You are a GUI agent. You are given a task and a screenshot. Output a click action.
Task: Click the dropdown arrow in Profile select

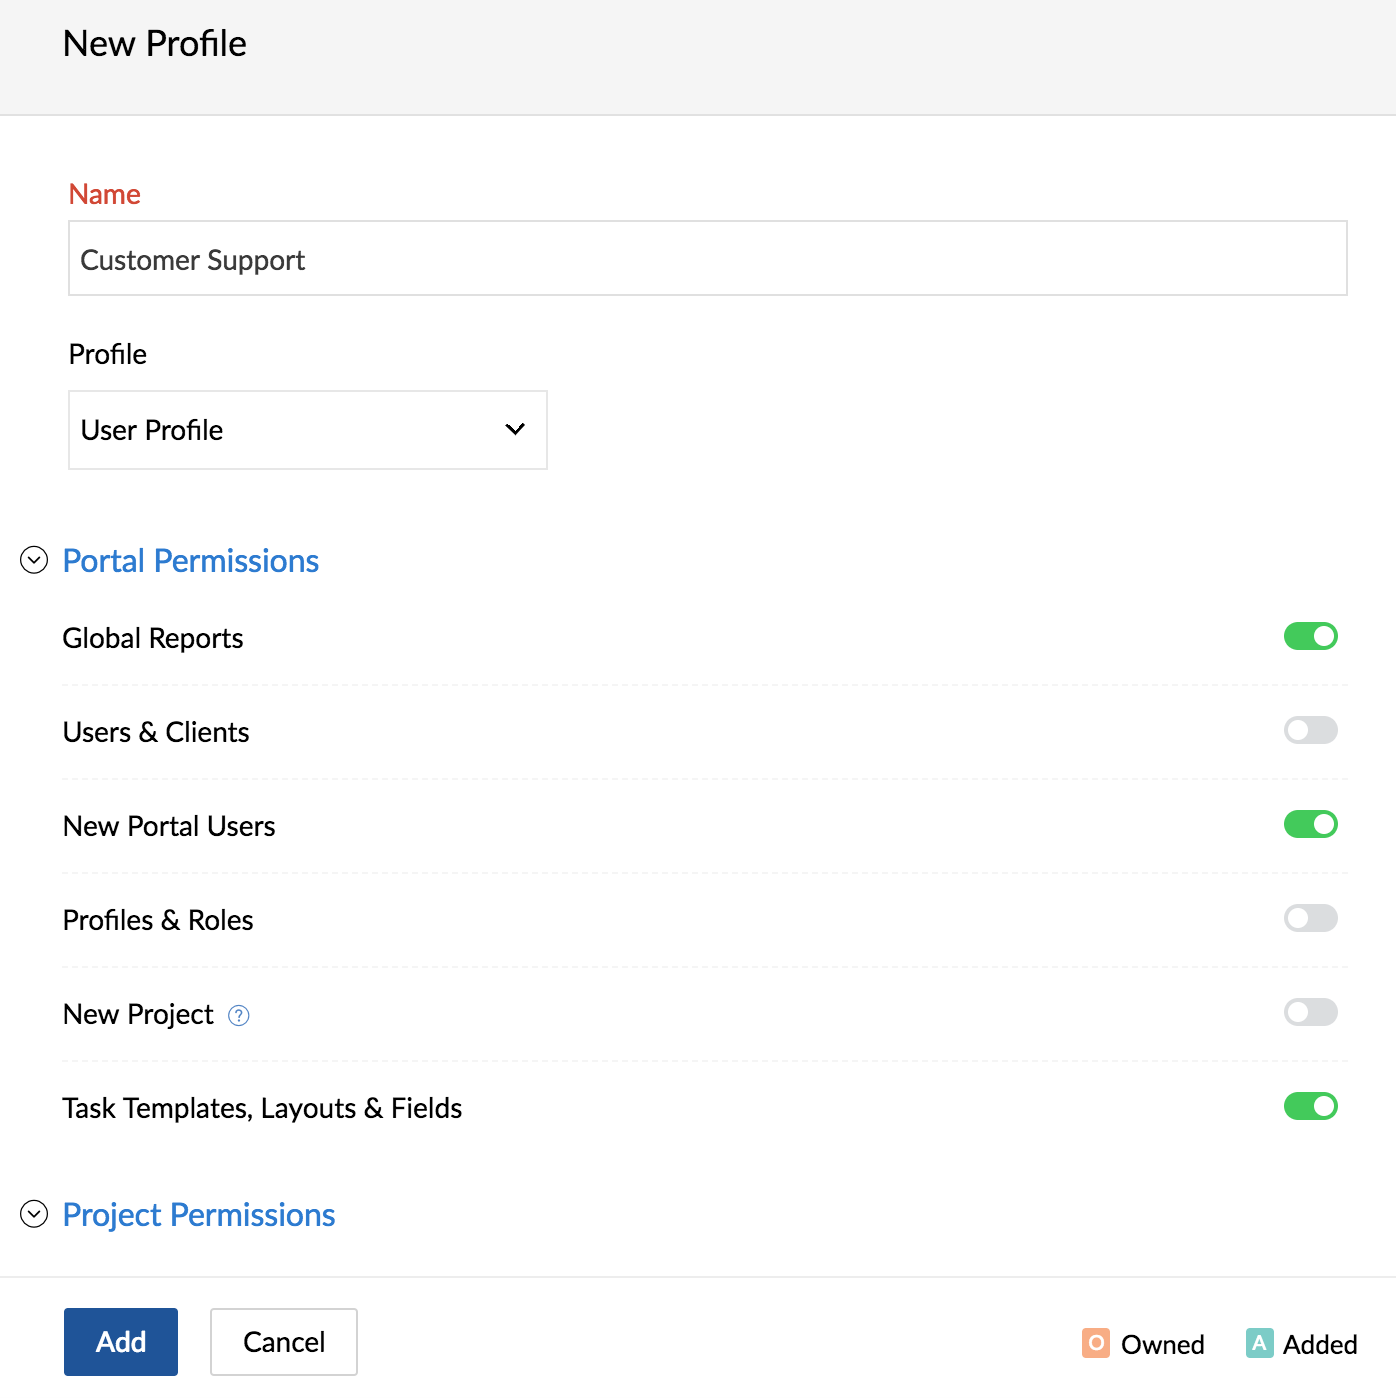[515, 430]
